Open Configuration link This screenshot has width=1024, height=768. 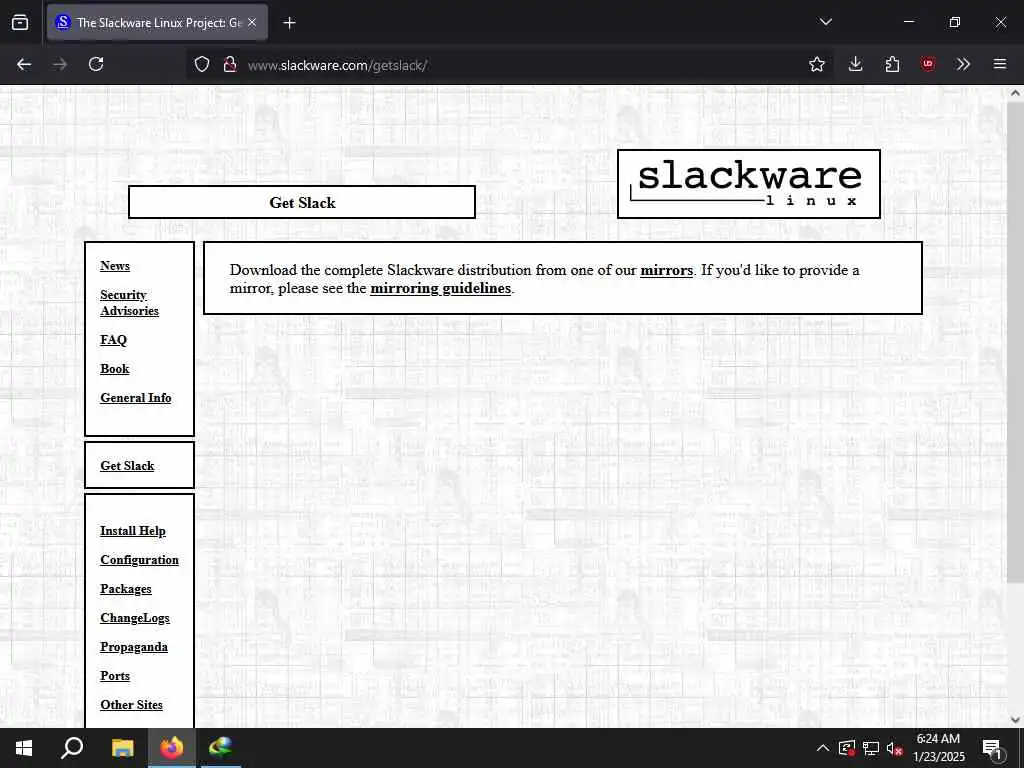[139, 560]
